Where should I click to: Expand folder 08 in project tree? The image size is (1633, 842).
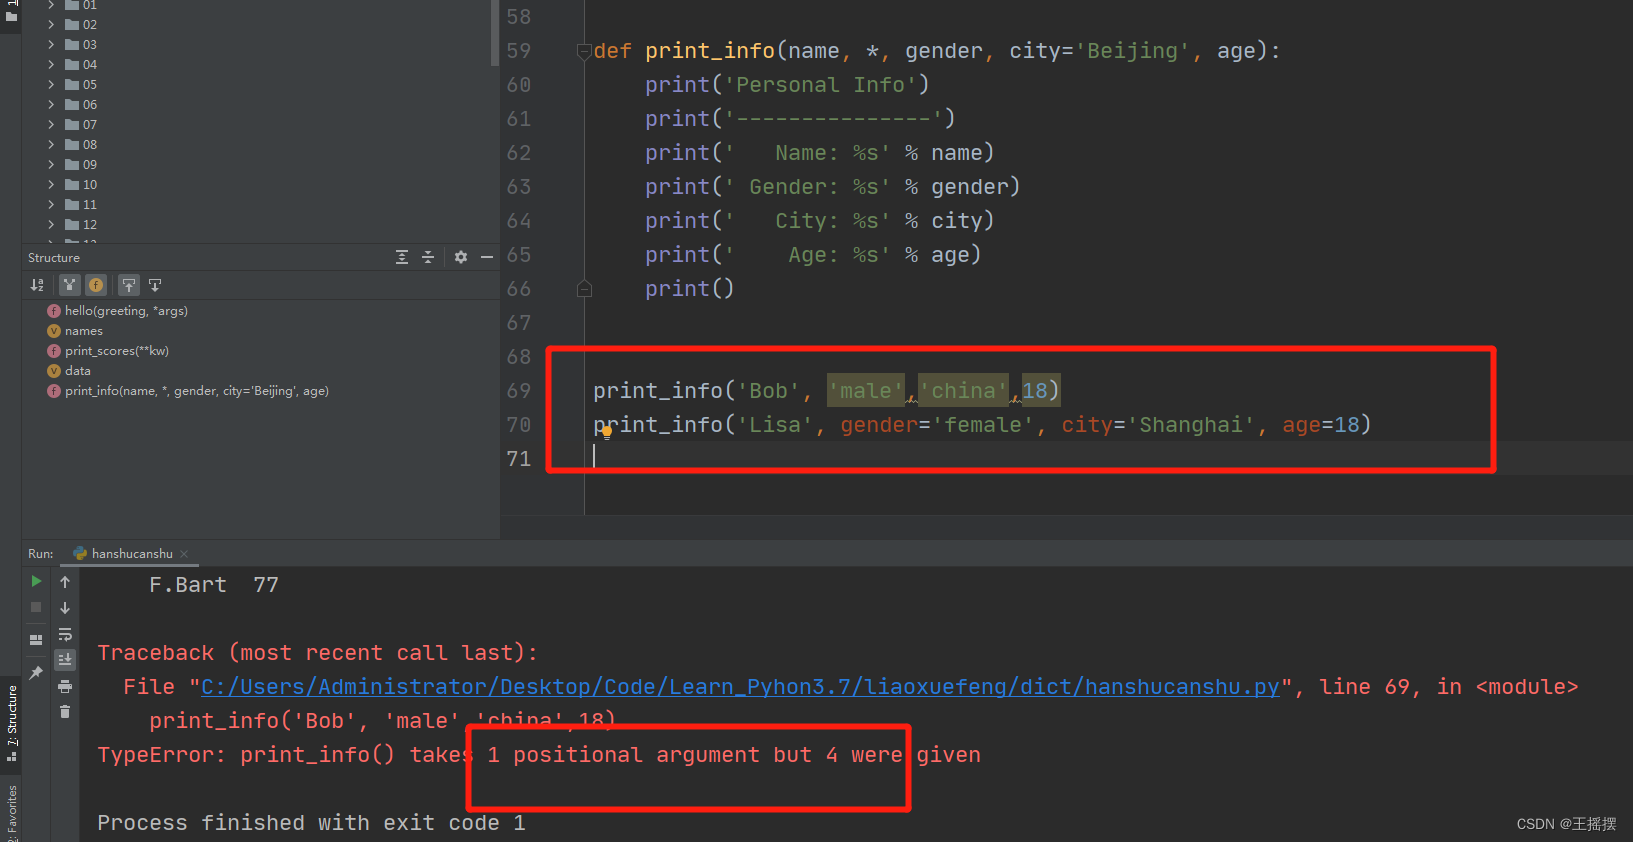tap(51, 144)
